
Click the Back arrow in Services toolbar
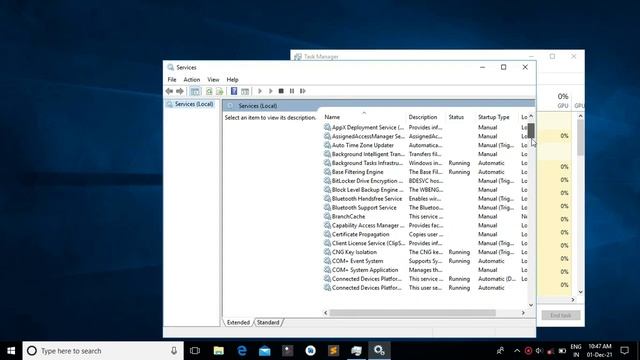coord(169,91)
